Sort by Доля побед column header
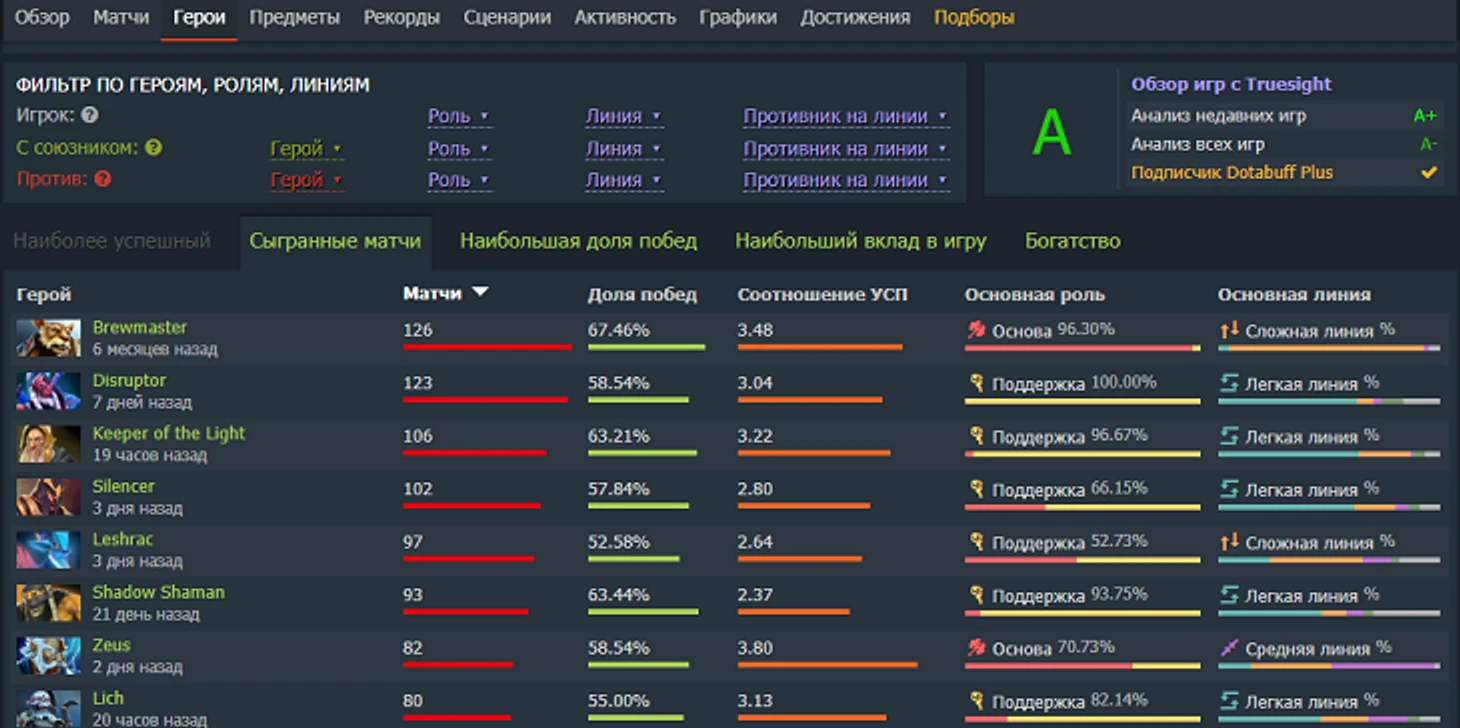1460x728 pixels. 642,295
